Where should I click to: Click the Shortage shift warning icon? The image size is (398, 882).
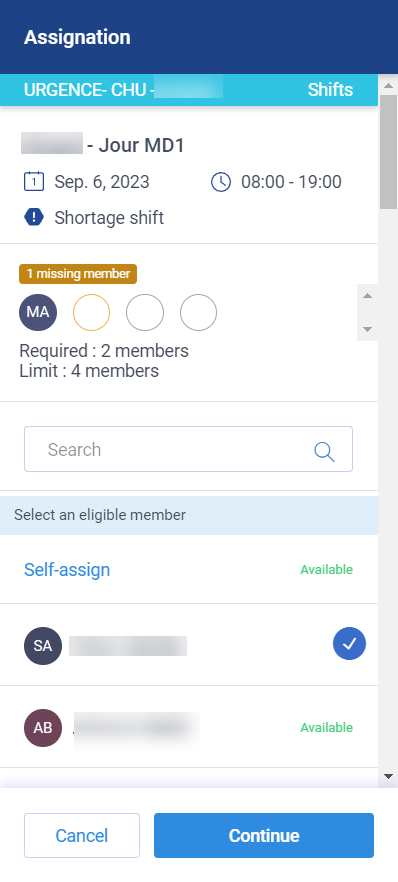pos(34,217)
